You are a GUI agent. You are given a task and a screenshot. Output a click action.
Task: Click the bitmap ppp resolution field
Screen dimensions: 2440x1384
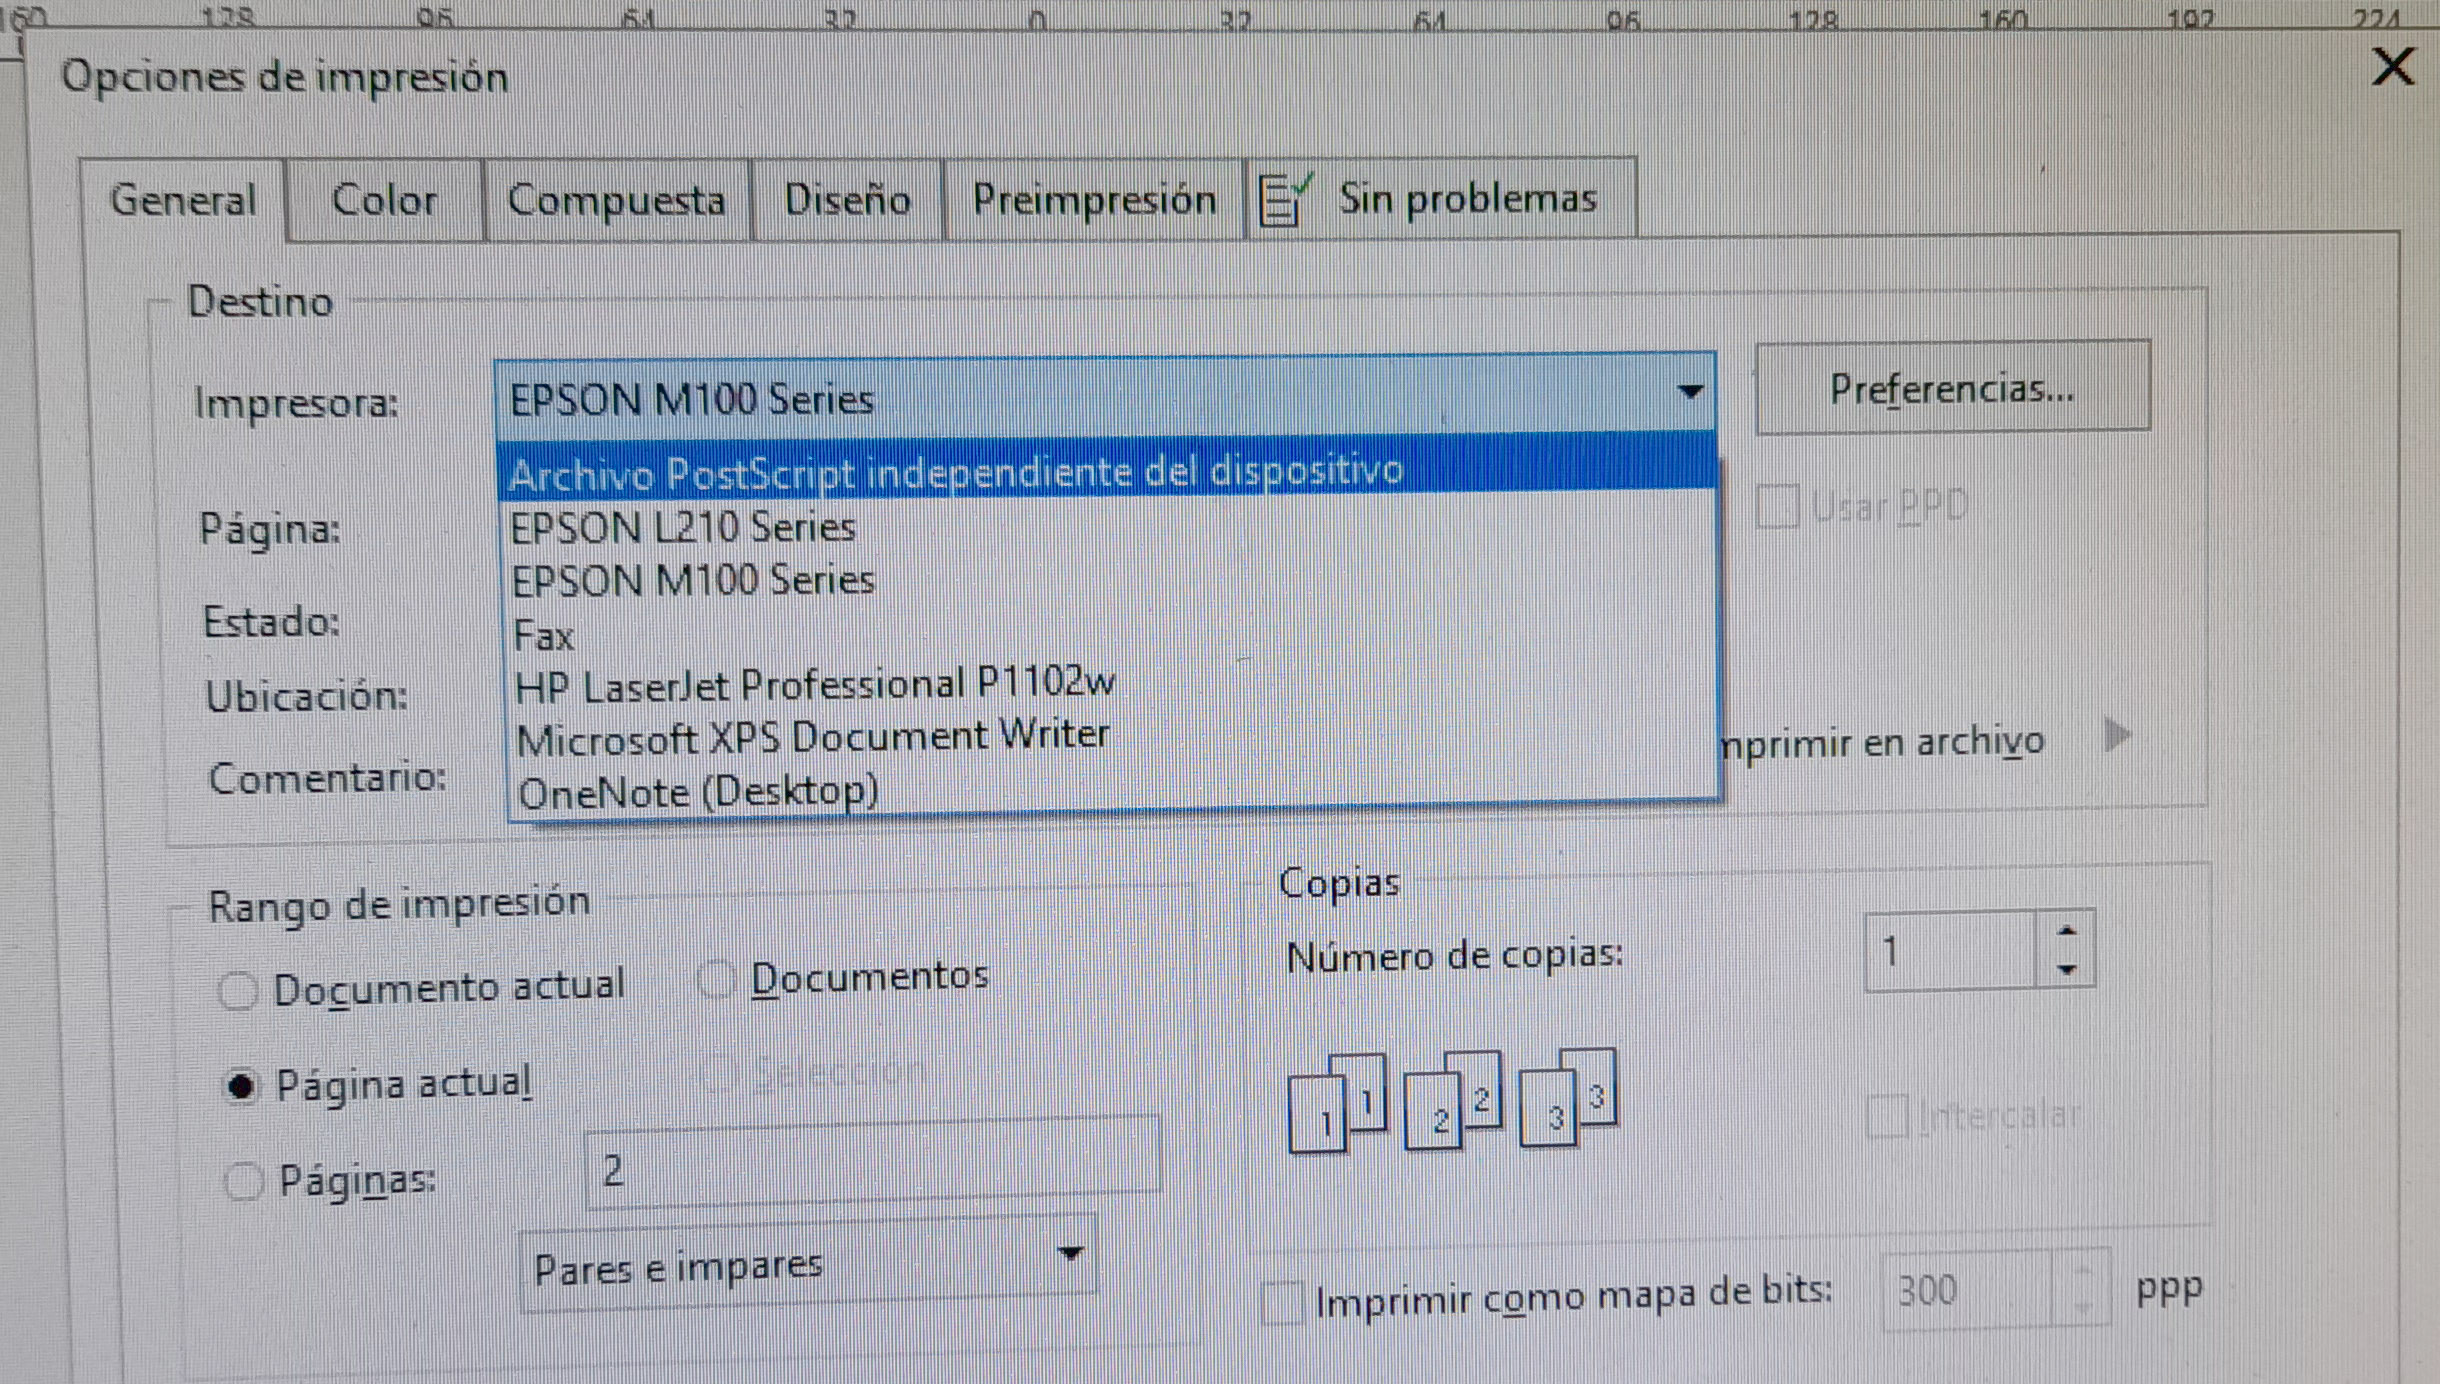1968,1290
